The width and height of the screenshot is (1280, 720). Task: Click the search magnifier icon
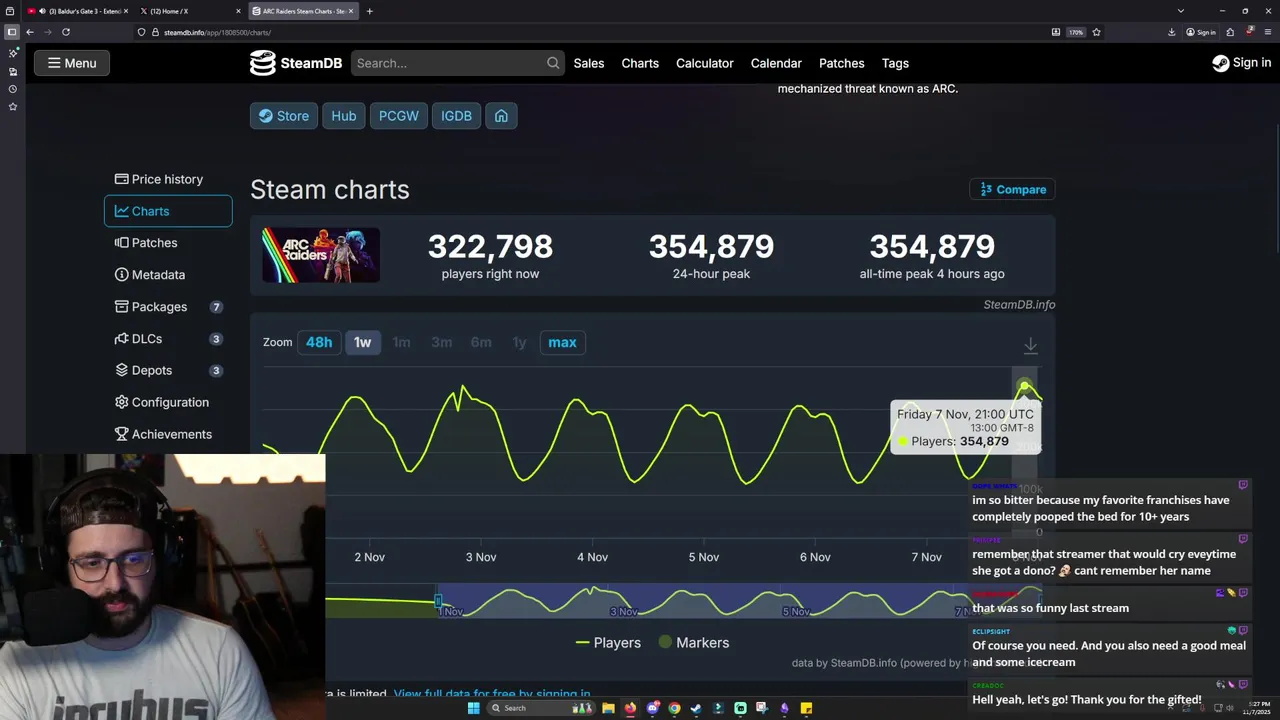(553, 63)
